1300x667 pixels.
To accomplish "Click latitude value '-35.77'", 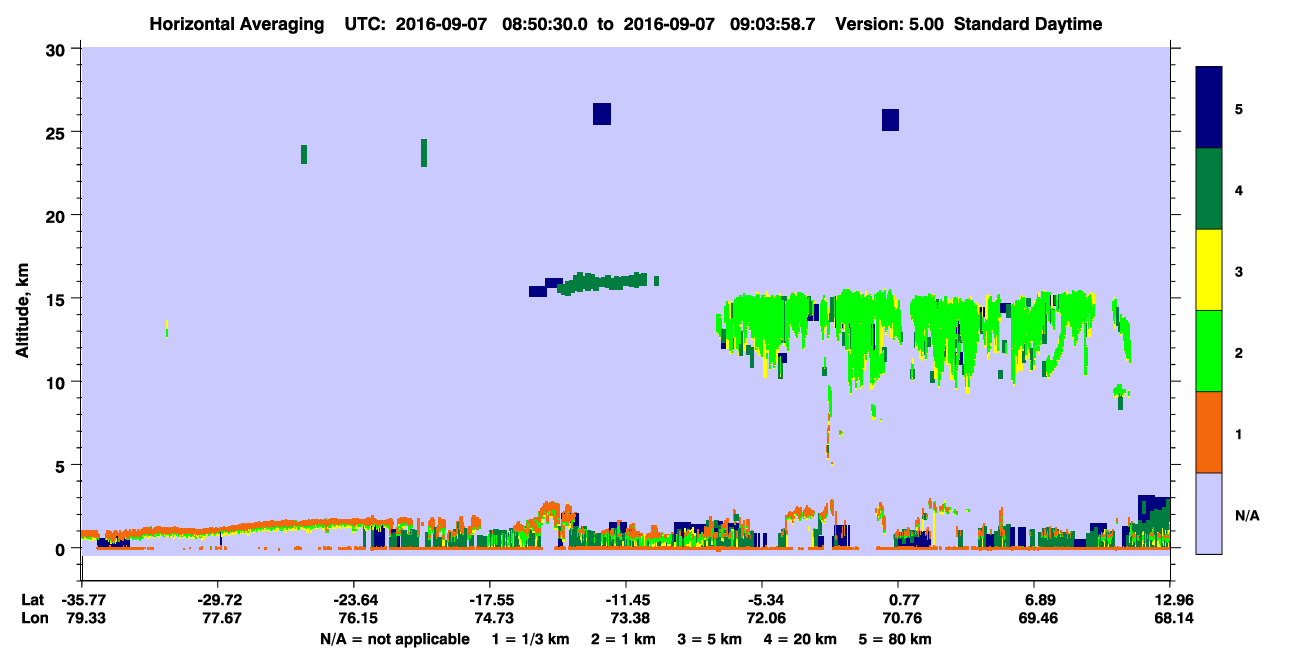I will [82, 600].
